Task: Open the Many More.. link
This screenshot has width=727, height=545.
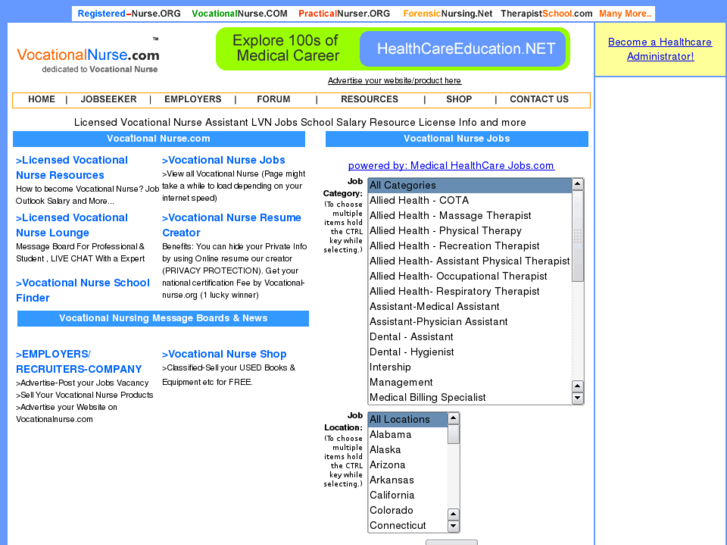Action: [x=625, y=13]
